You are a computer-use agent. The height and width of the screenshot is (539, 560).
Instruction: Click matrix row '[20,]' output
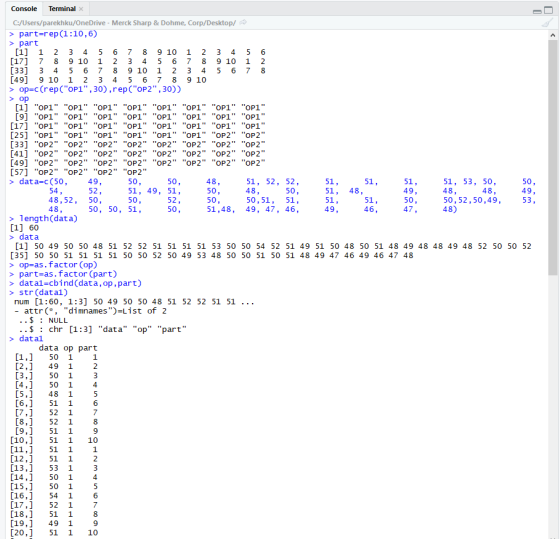pos(54,533)
